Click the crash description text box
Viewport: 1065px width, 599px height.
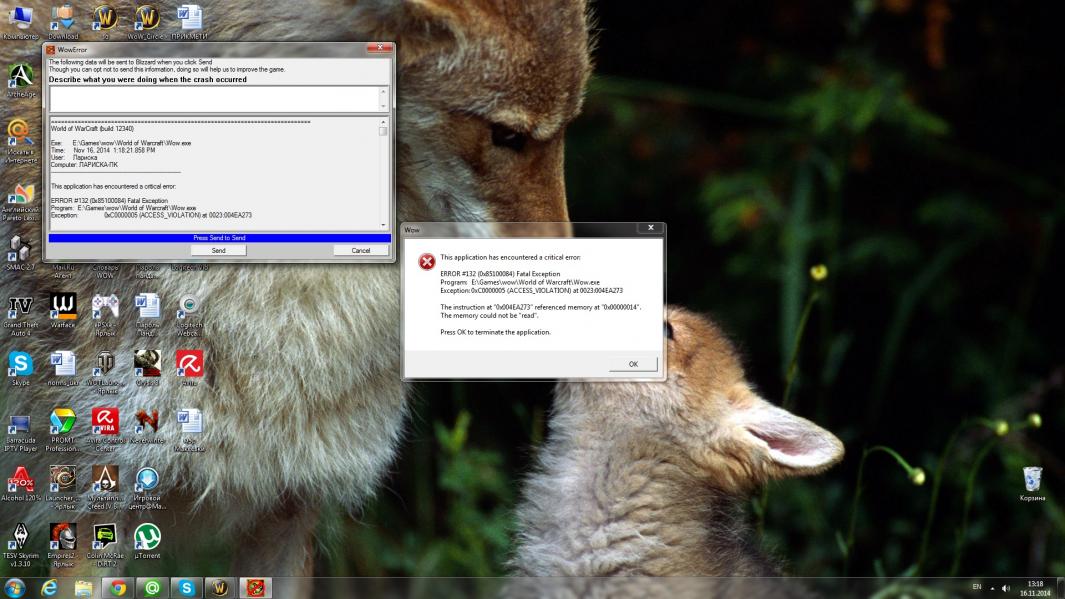(x=212, y=98)
